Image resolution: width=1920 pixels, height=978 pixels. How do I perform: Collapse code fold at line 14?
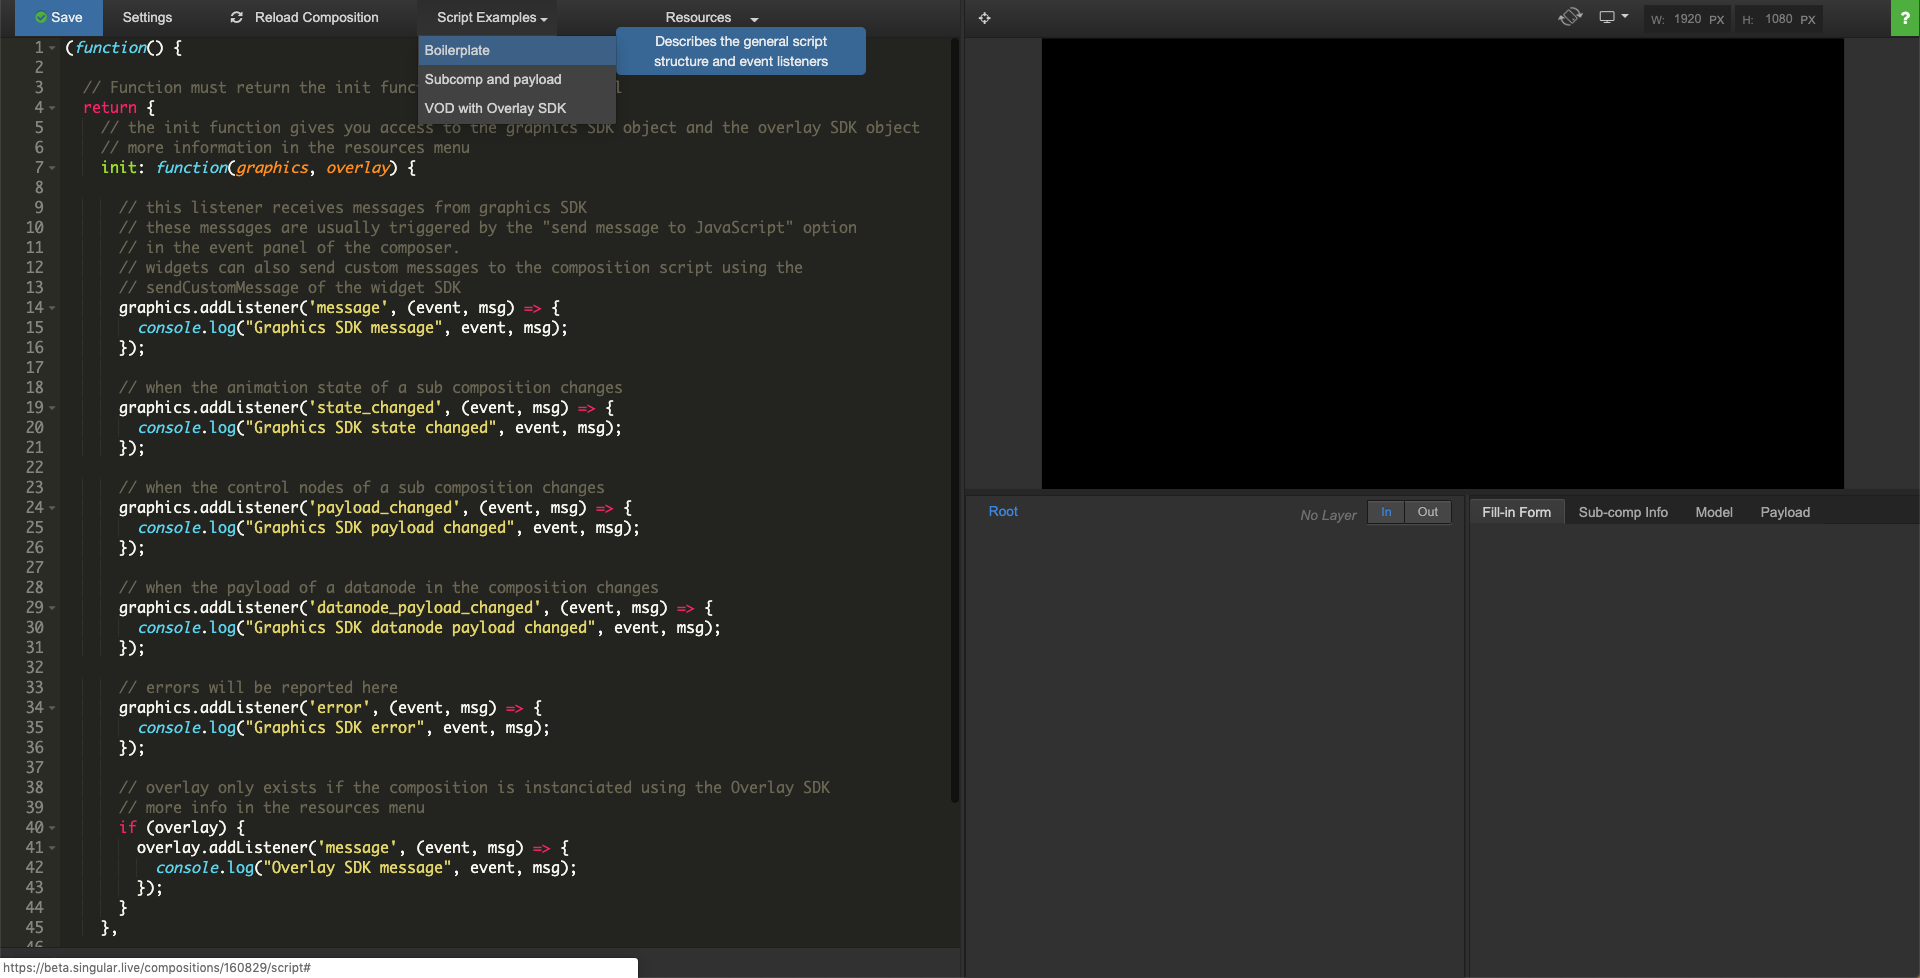[x=52, y=308]
